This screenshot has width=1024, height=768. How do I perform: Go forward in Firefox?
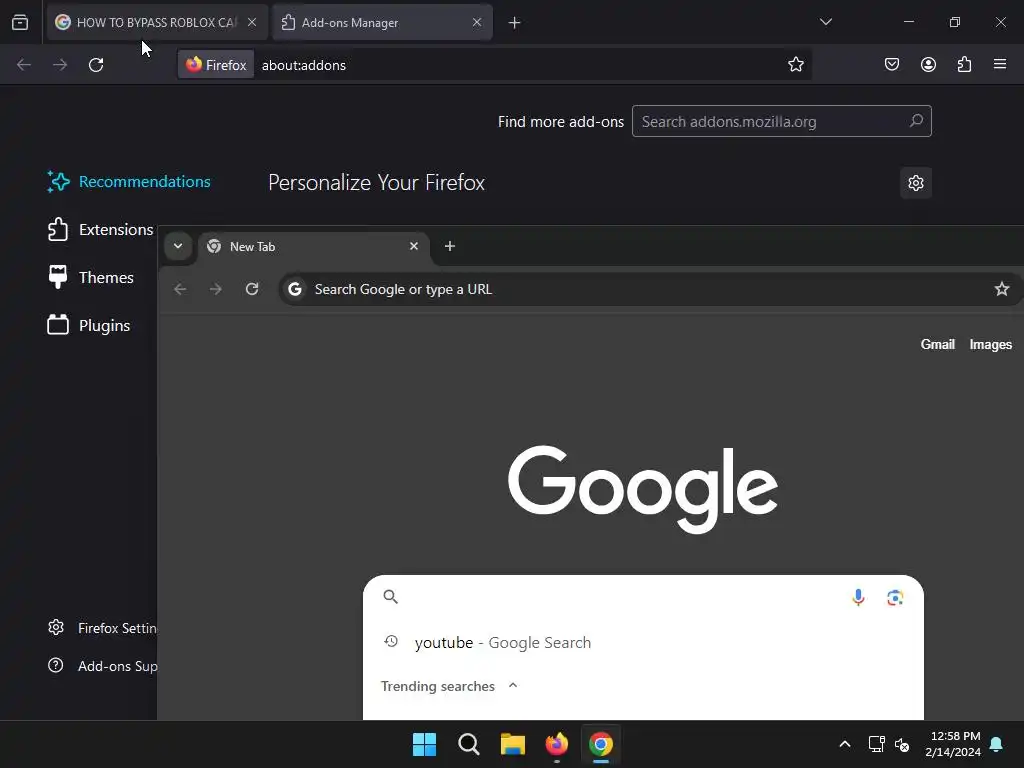point(60,65)
